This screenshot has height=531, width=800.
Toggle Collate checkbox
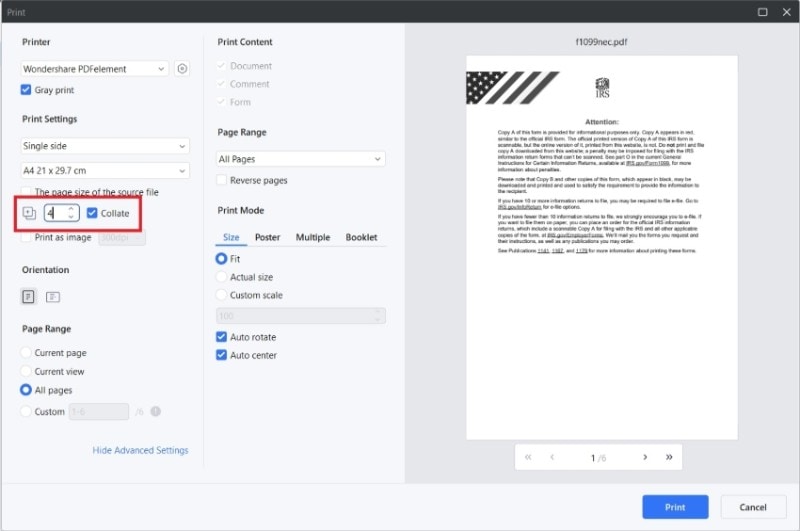click(92, 213)
